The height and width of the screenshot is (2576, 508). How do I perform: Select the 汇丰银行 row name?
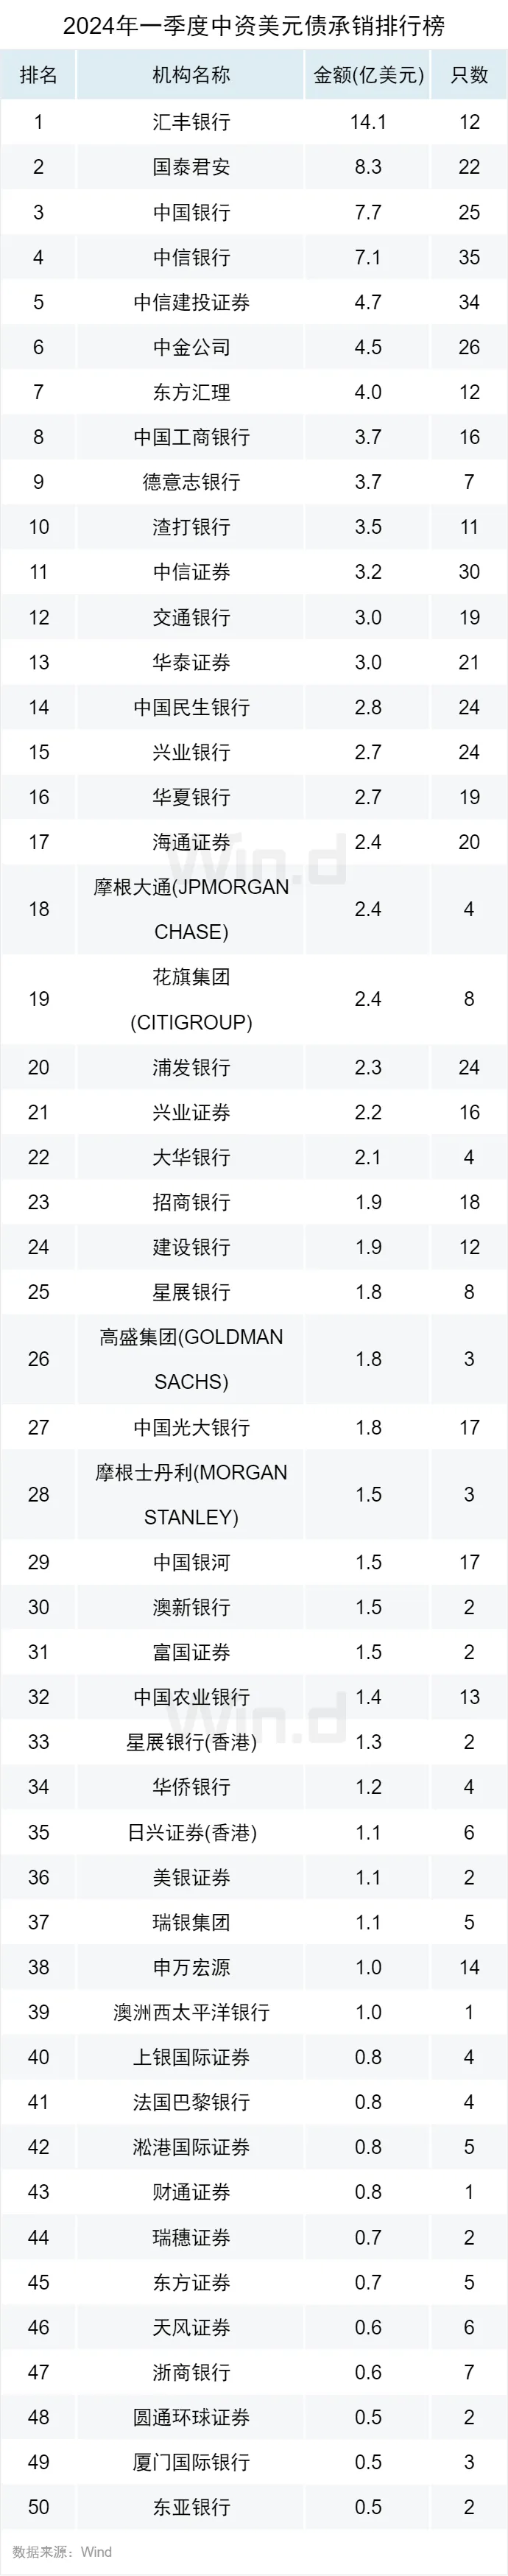[x=190, y=122]
